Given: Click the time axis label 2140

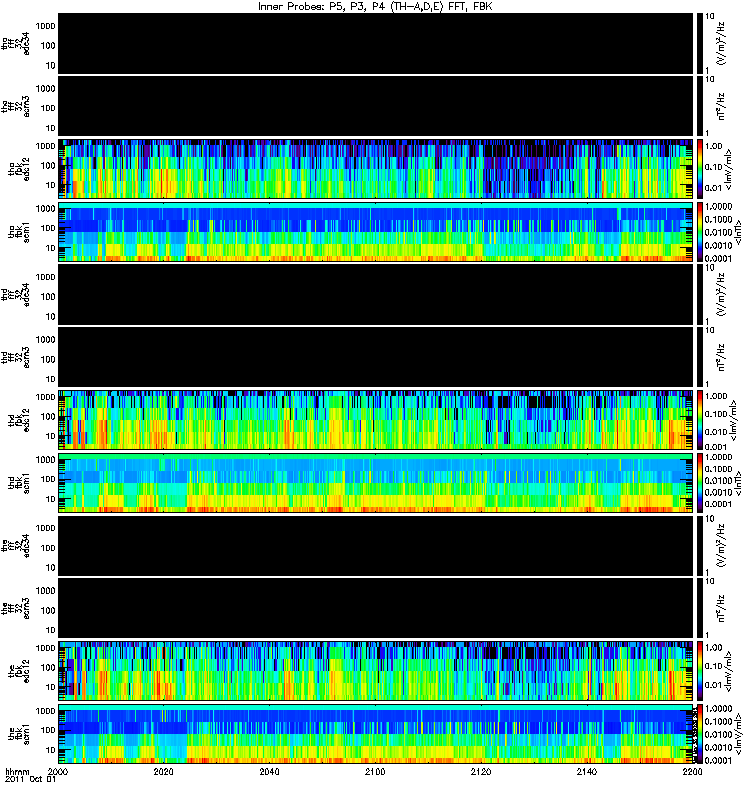Looking at the screenshot, I should [587, 771].
